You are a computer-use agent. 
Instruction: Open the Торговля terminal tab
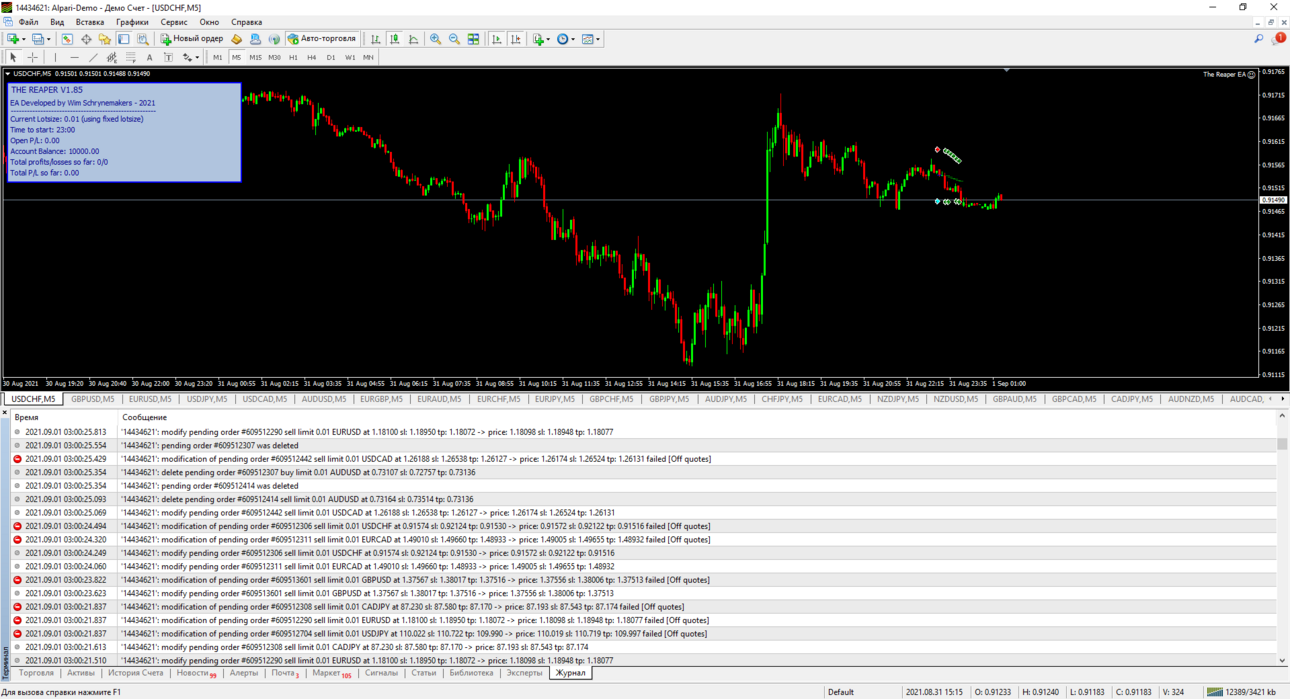tap(36, 673)
